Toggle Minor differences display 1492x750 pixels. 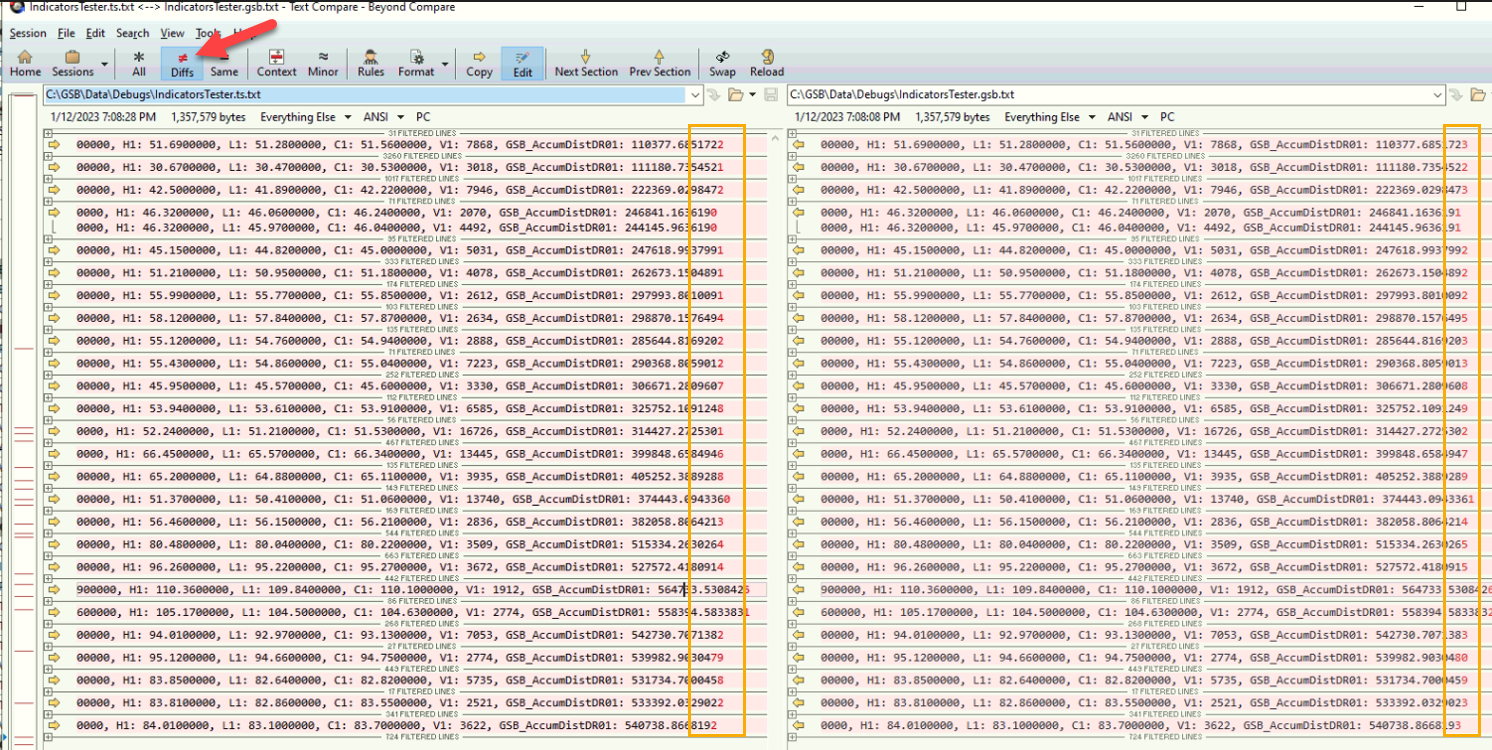(x=322, y=63)
